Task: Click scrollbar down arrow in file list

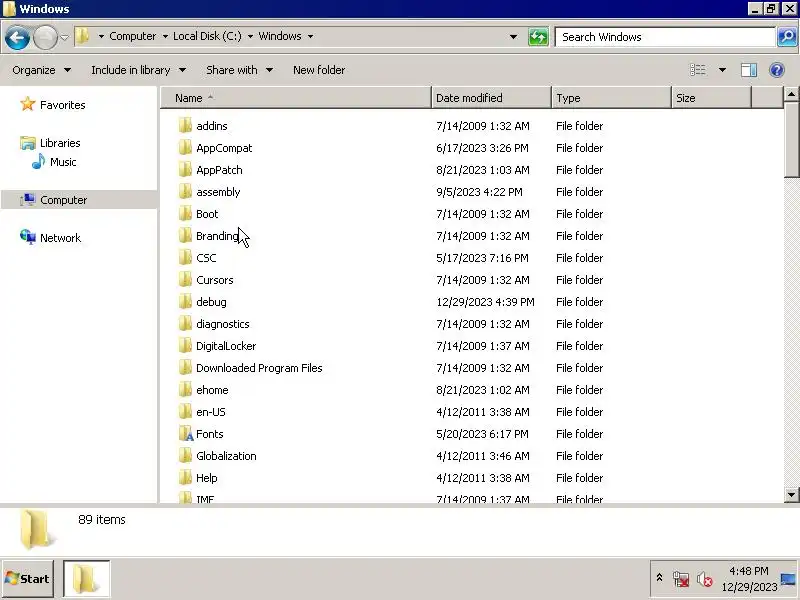Action: click(791, 494)
